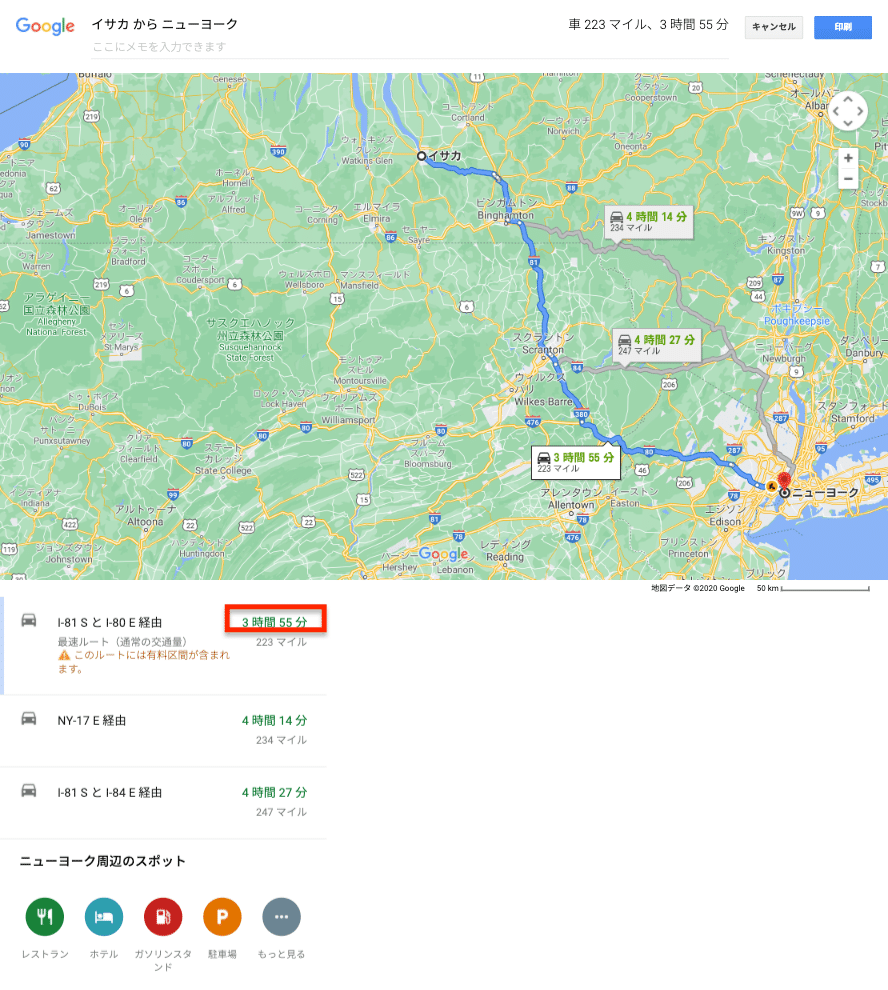
Task: Click the キャンセル cancel button
Action: 774,27
